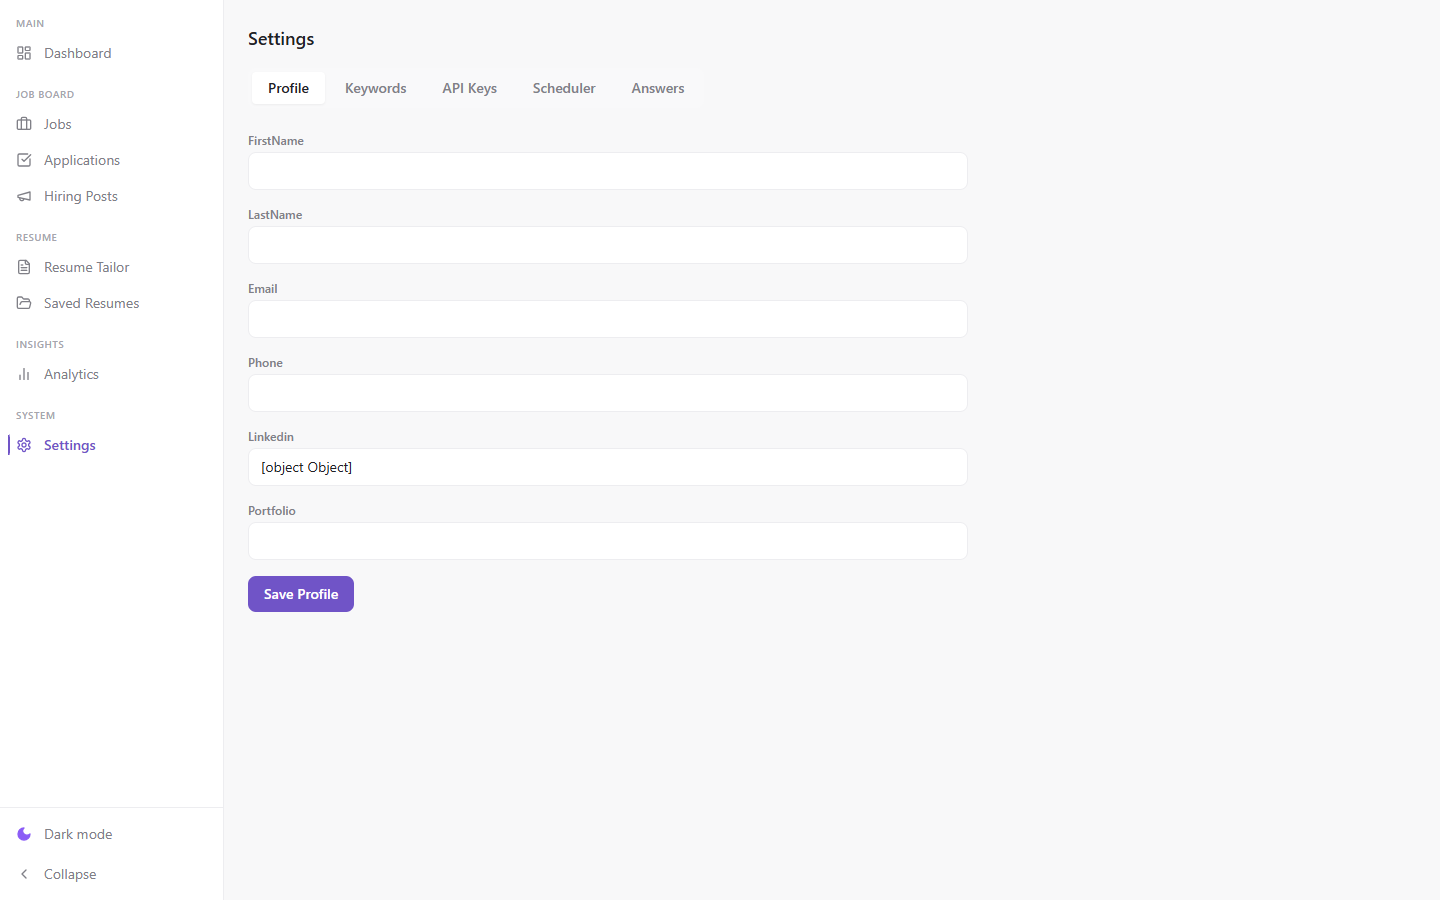Click the LastName label

point(275,215)
